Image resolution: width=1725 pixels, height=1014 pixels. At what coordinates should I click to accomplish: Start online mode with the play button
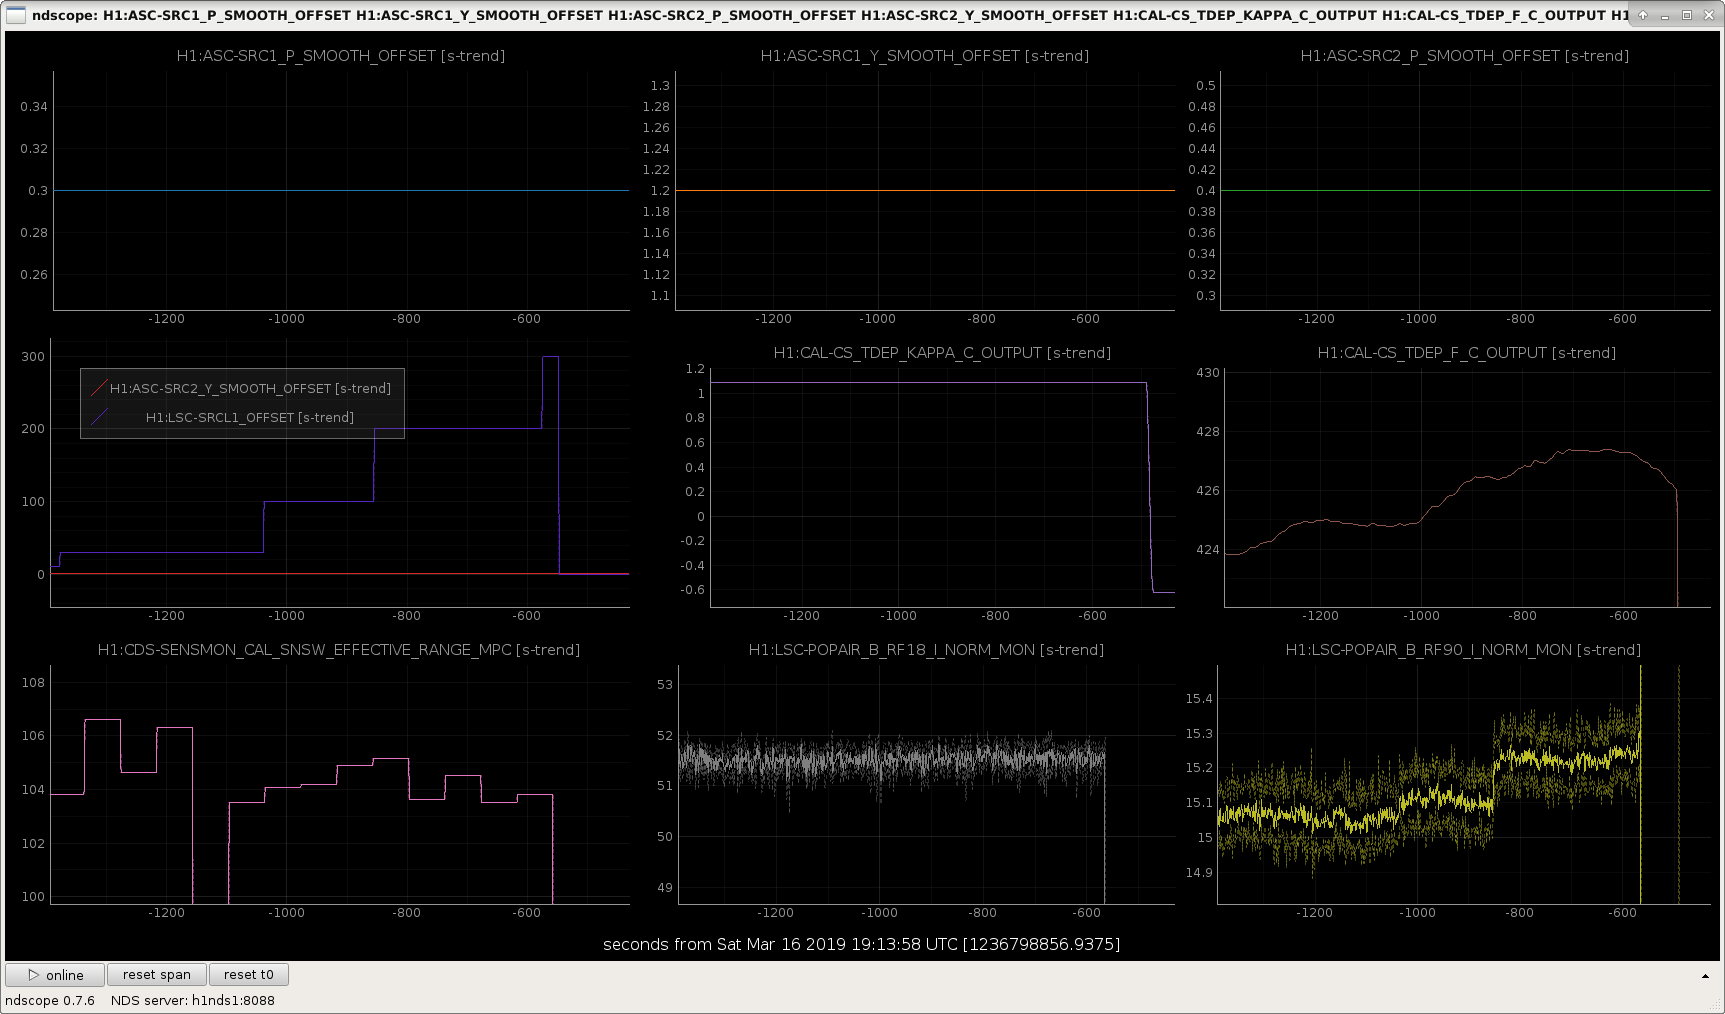point(55,975)
